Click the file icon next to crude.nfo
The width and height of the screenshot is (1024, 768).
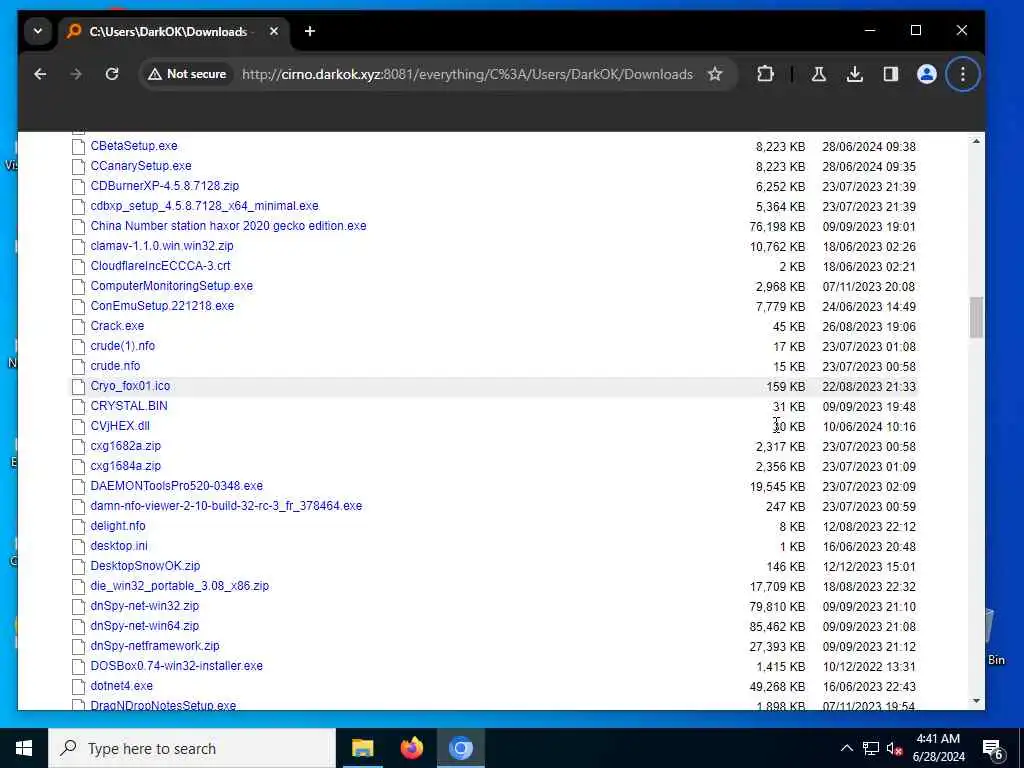[78, 366]
